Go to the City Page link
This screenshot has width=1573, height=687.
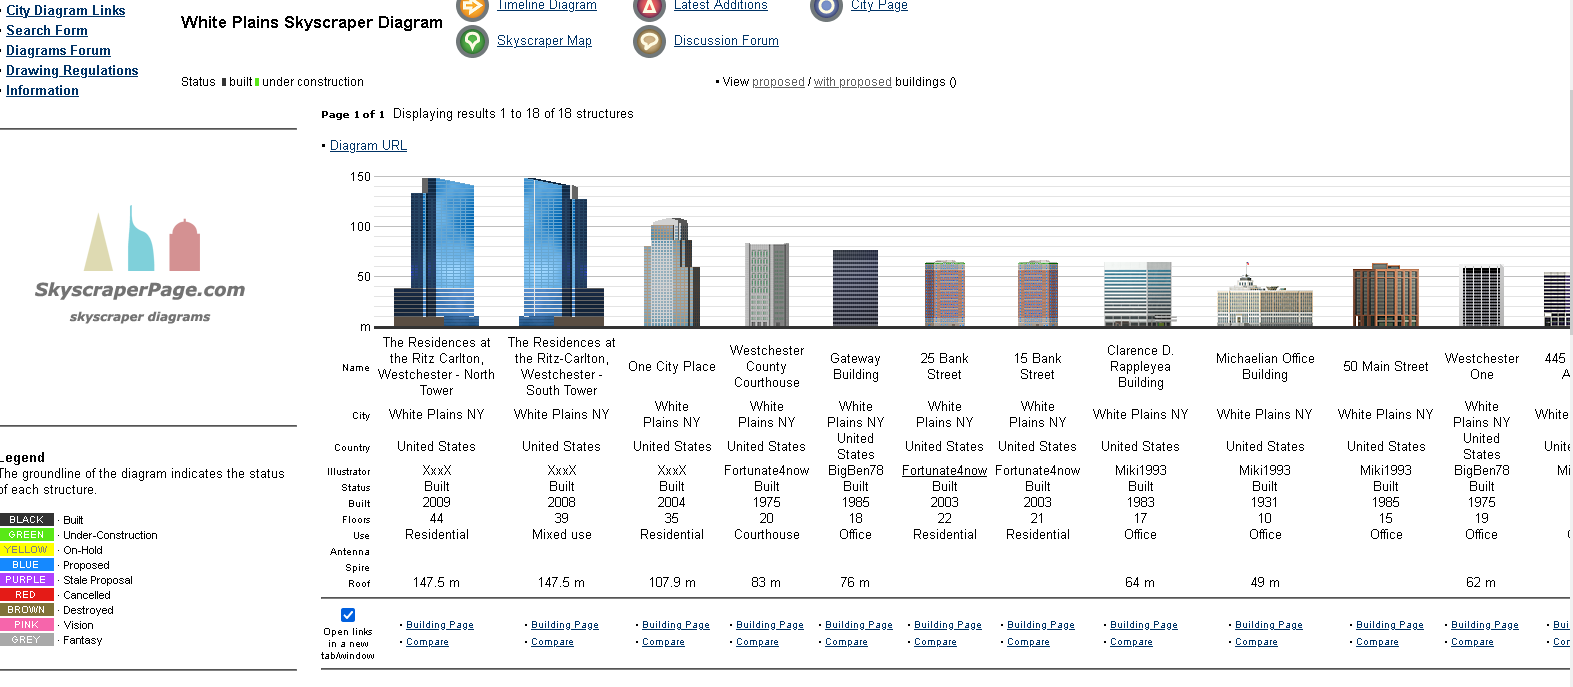(879, 6)
